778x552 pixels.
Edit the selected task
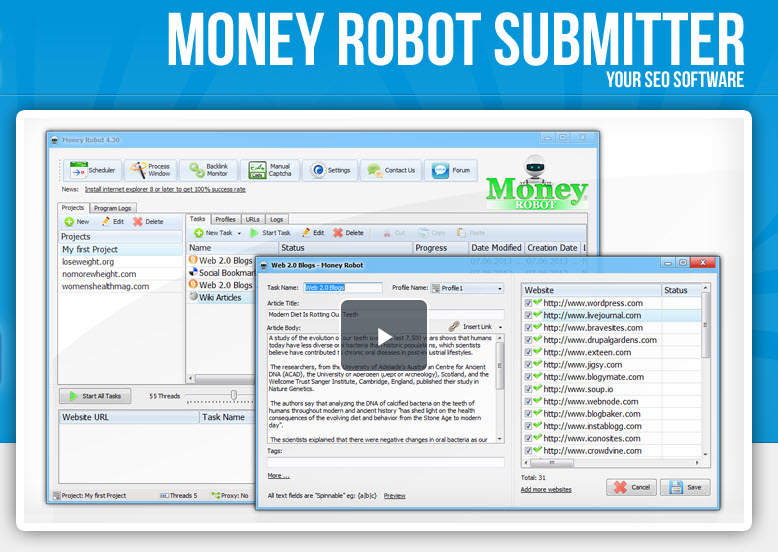tap(313, 233)
